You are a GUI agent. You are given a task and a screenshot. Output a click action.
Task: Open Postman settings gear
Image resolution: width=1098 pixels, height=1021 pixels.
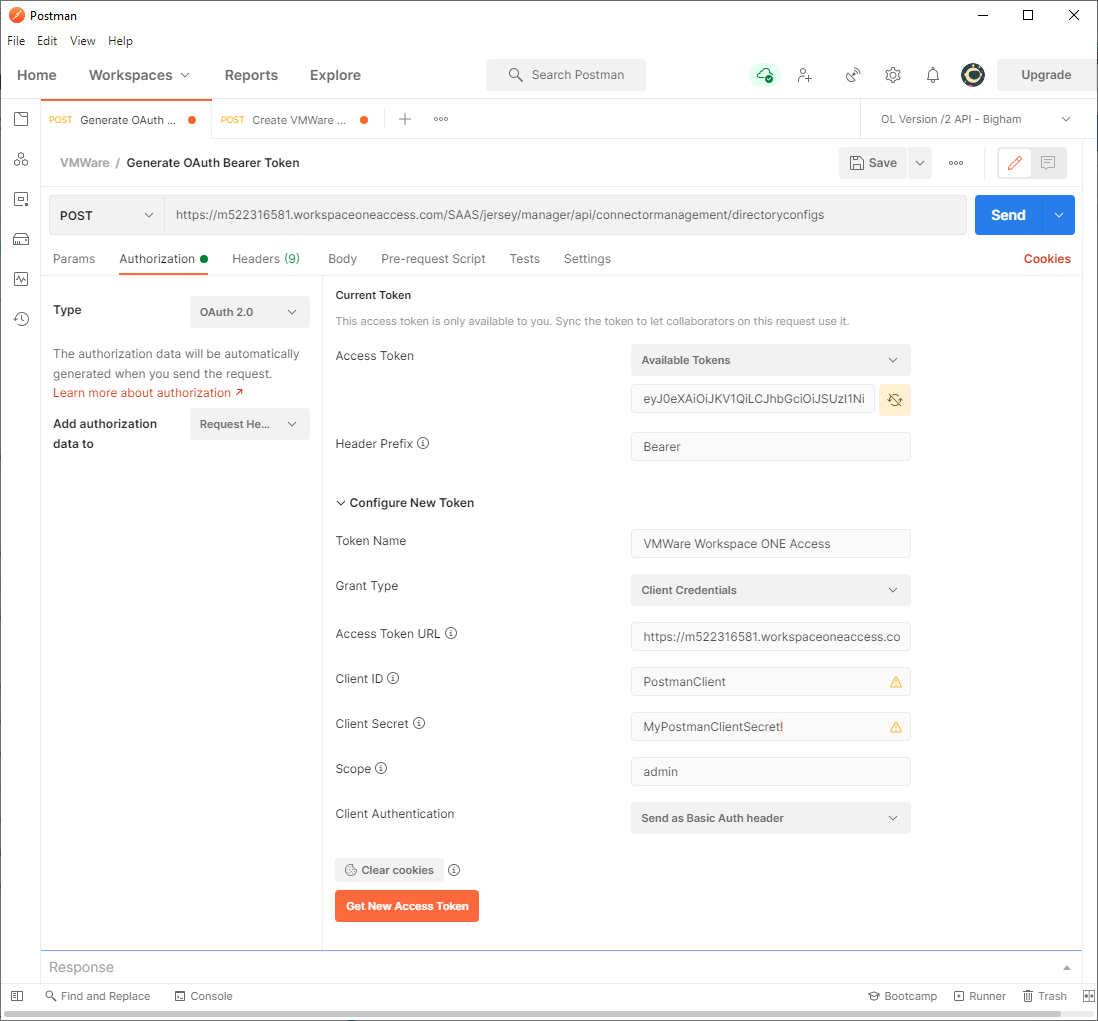pyautogui.click(x=892, y=75)
